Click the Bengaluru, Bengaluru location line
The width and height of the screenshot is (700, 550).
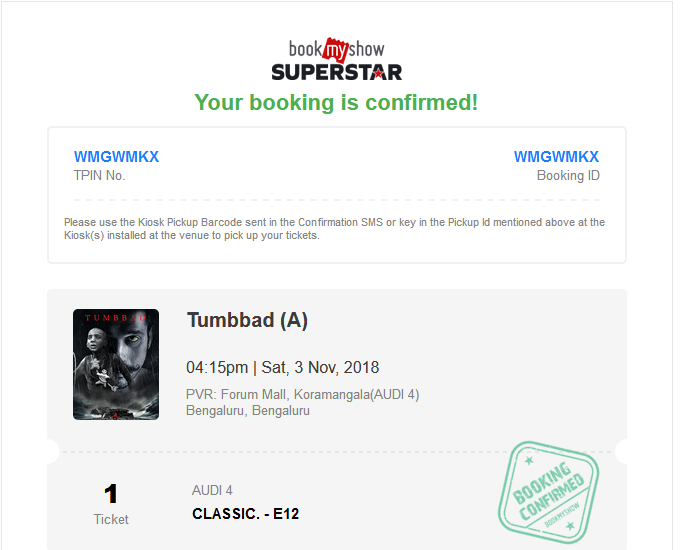[248, 411]
